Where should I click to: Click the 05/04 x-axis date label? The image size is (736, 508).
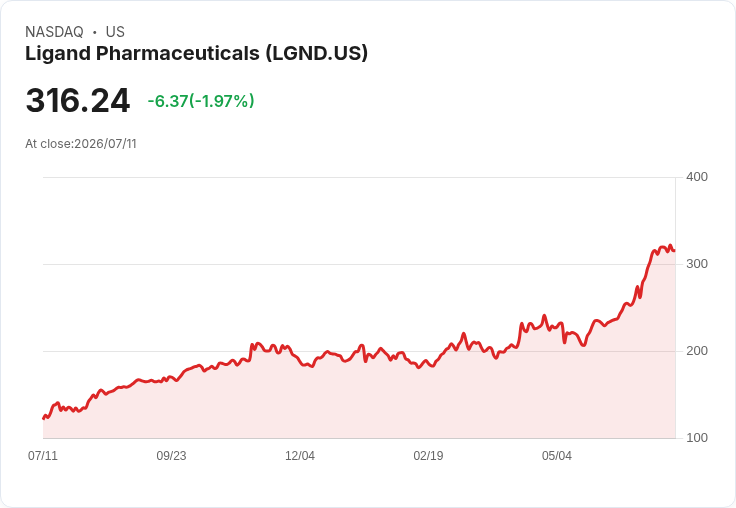pos(557,456)
